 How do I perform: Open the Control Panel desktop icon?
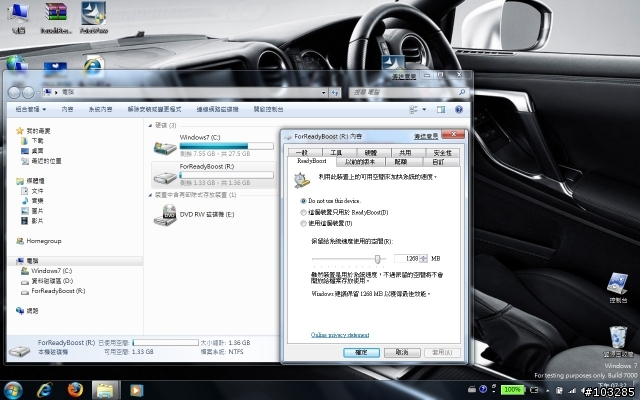coord(617,283)
